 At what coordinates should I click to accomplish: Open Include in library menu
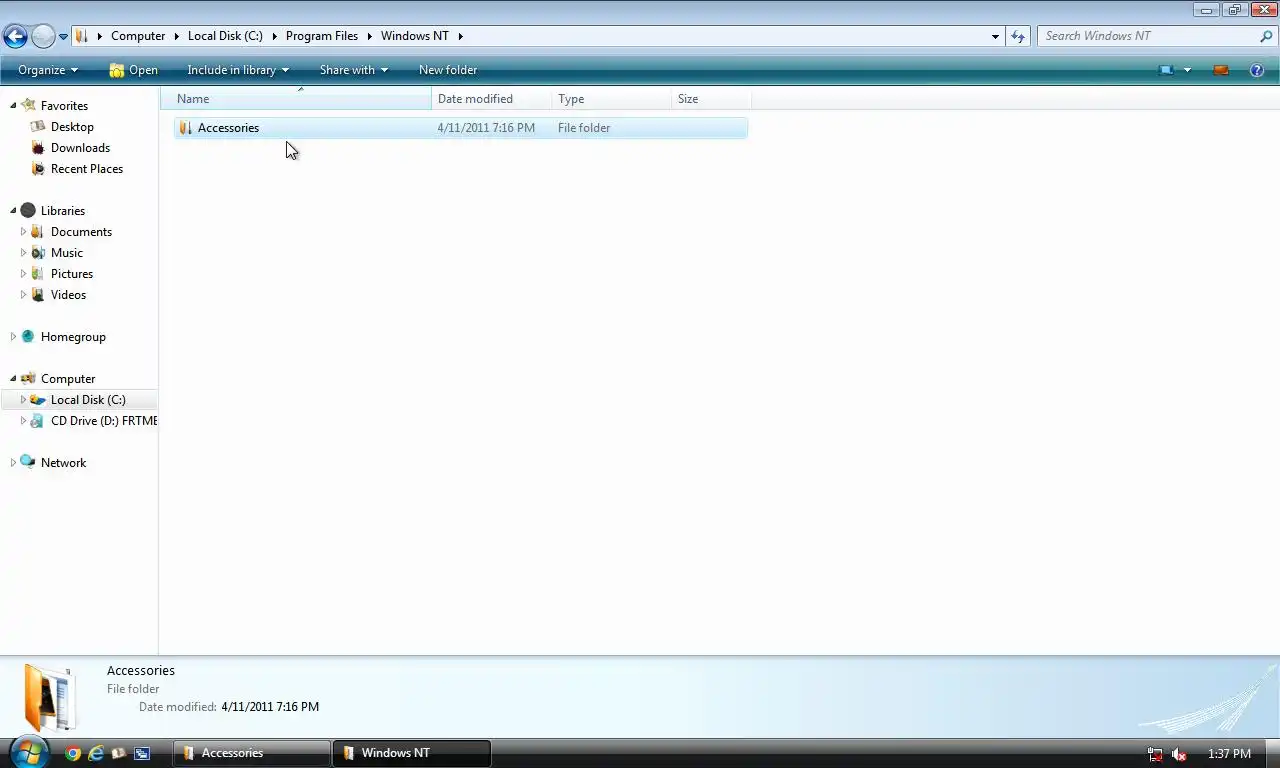point(238,70)
